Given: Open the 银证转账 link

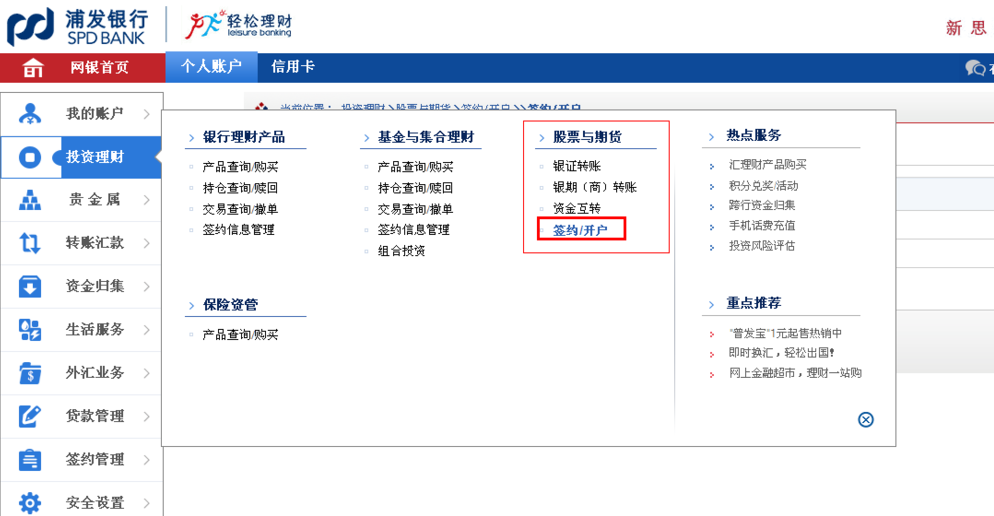Looking at the screenshot, I should (x=577, y=166).
